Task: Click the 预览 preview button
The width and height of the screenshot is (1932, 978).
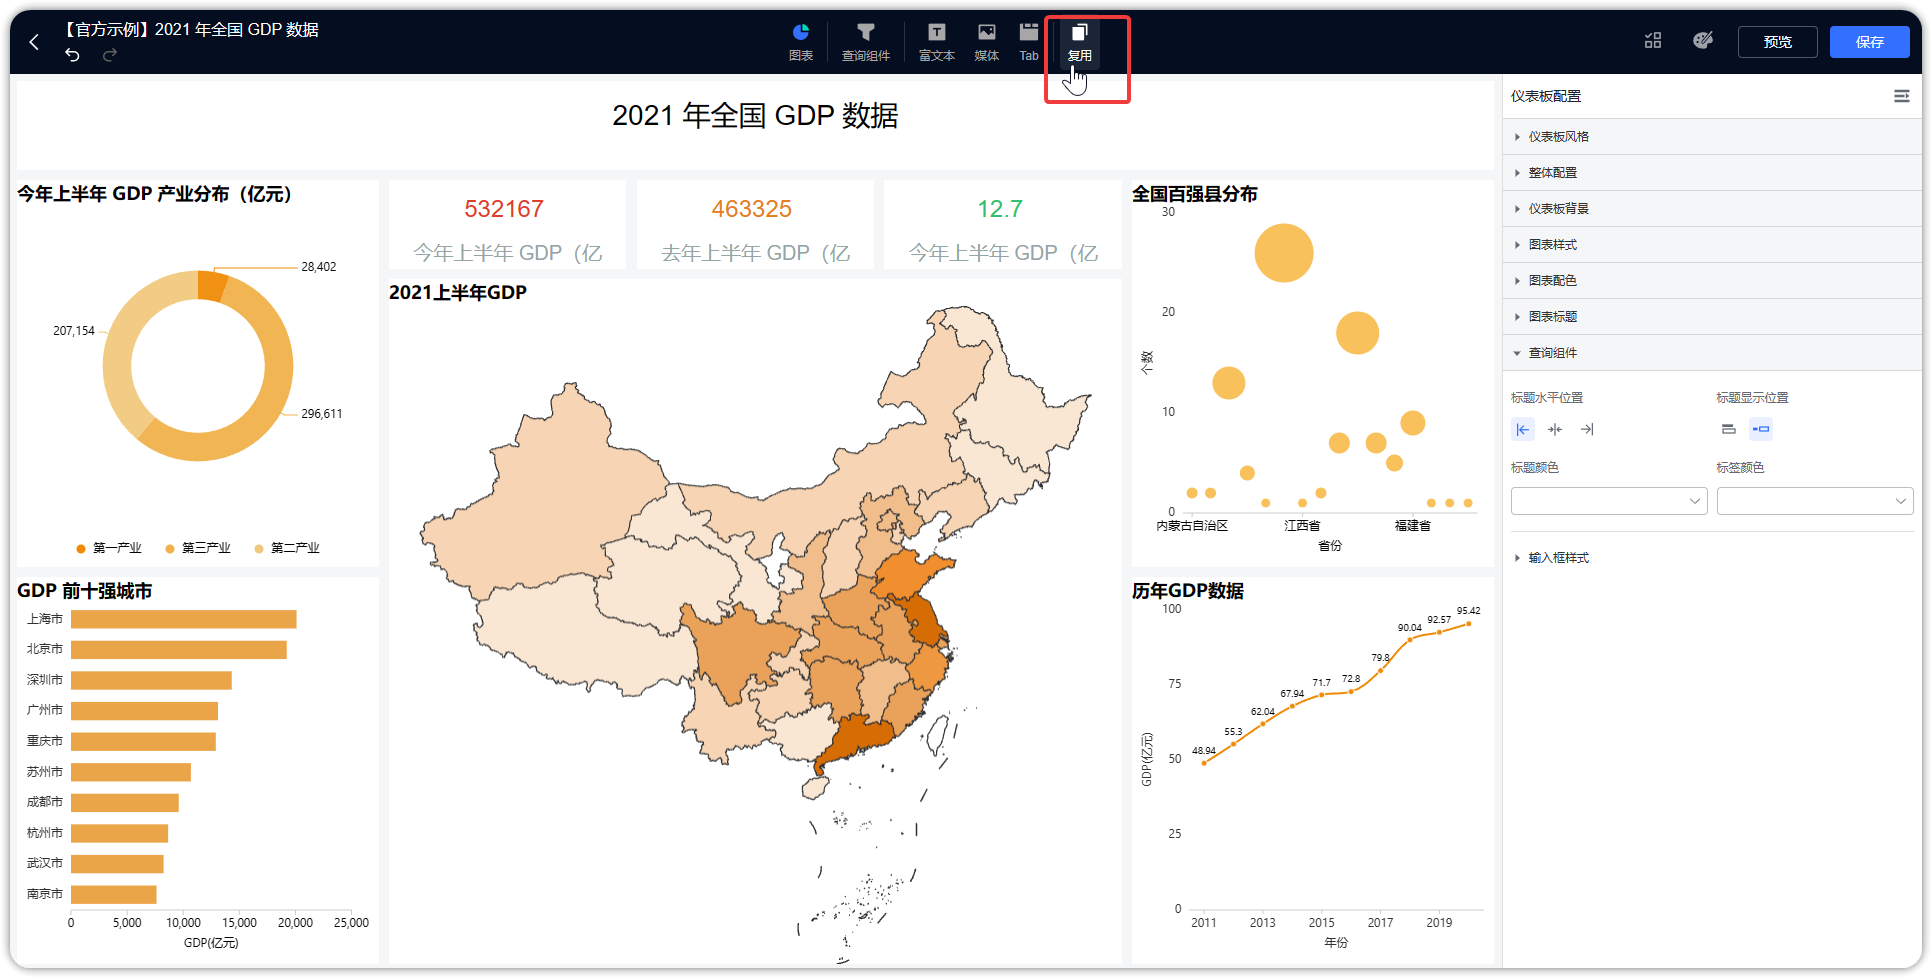Action: [1778, 42]
